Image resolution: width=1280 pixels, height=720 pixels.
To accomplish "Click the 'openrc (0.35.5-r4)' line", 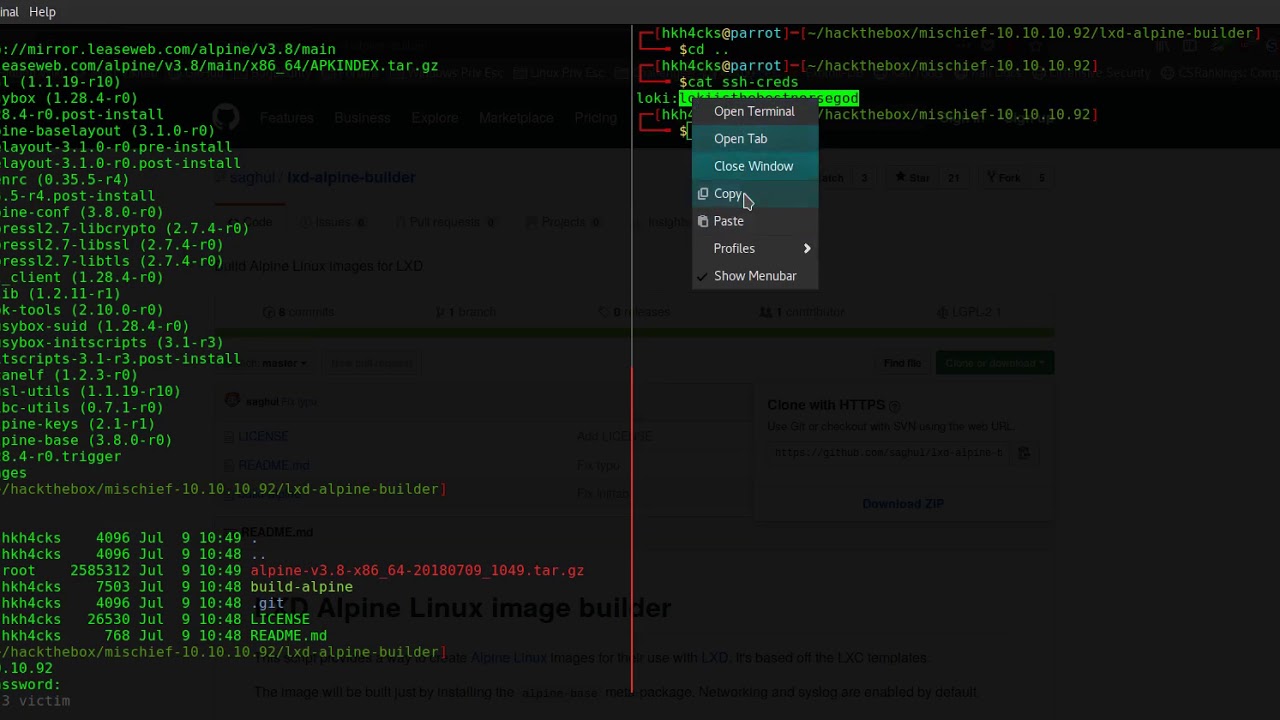I will pos(64,179).
